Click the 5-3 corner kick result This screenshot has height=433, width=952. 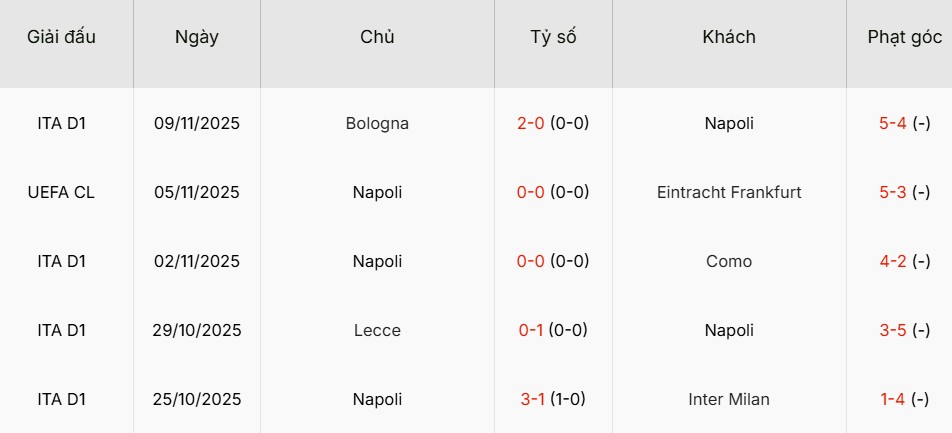(x=892, y=192)
